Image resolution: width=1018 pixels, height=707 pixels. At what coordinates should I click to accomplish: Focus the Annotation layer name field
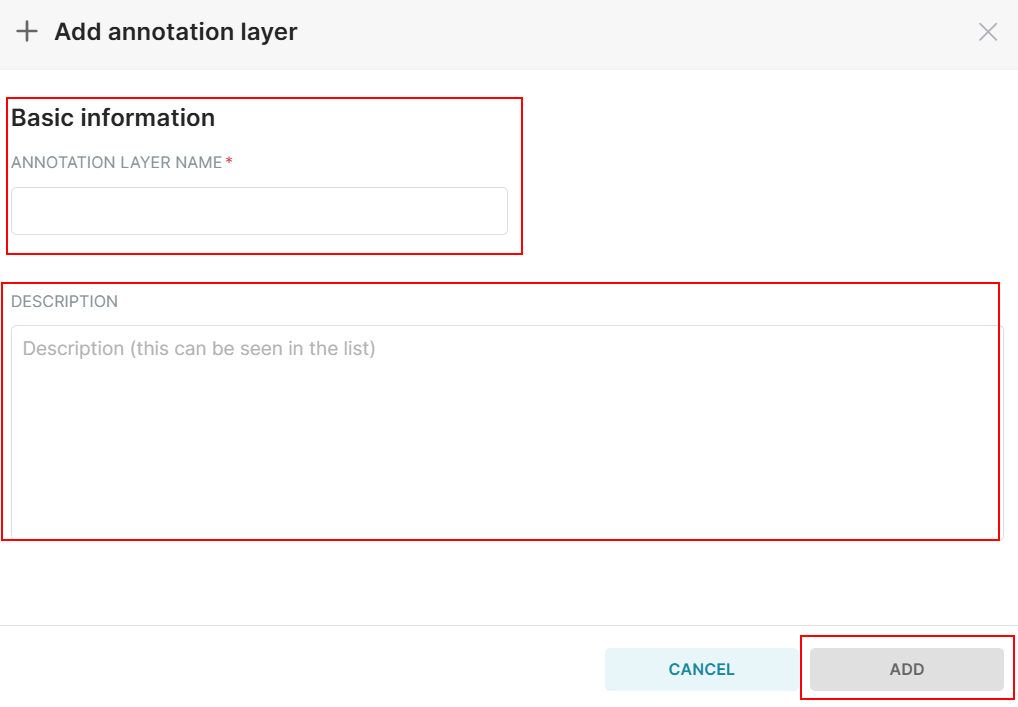coord(259,211)
